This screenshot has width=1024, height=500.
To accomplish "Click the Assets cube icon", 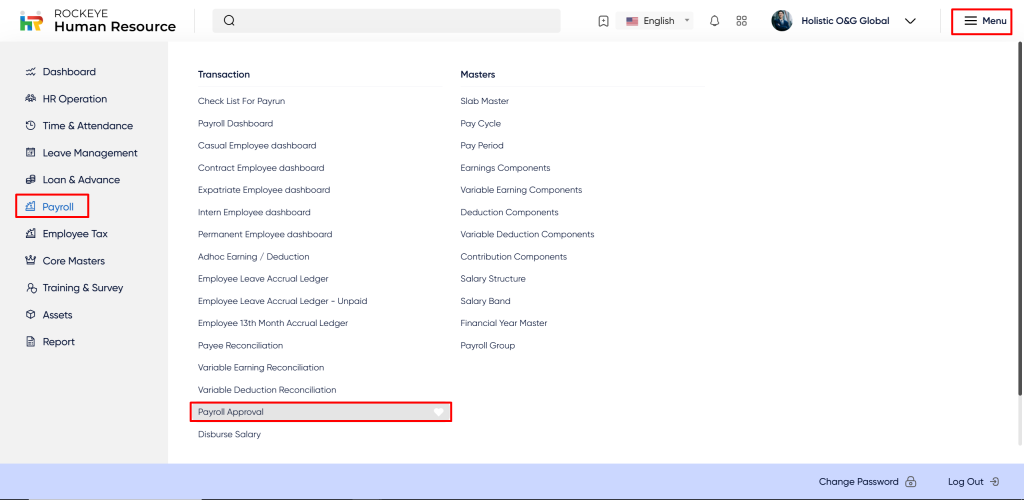I will pos(31,315).
